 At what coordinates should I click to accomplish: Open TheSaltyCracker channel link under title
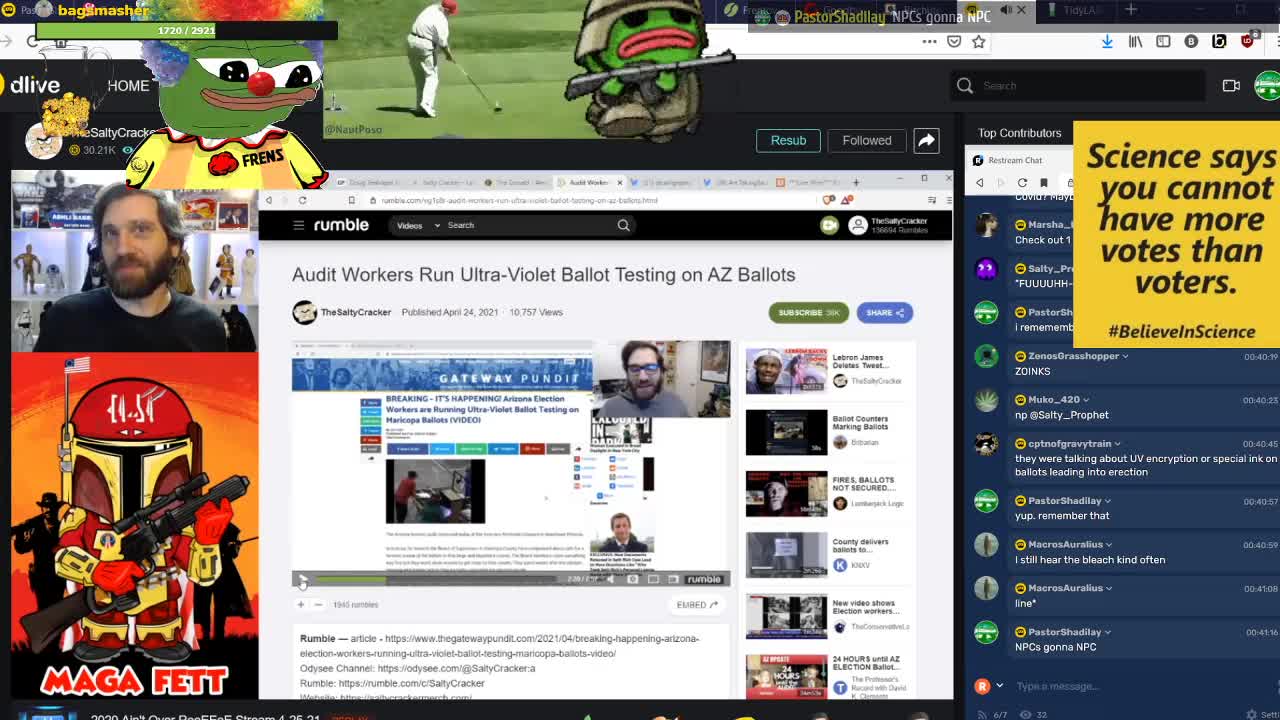[355, 312]
